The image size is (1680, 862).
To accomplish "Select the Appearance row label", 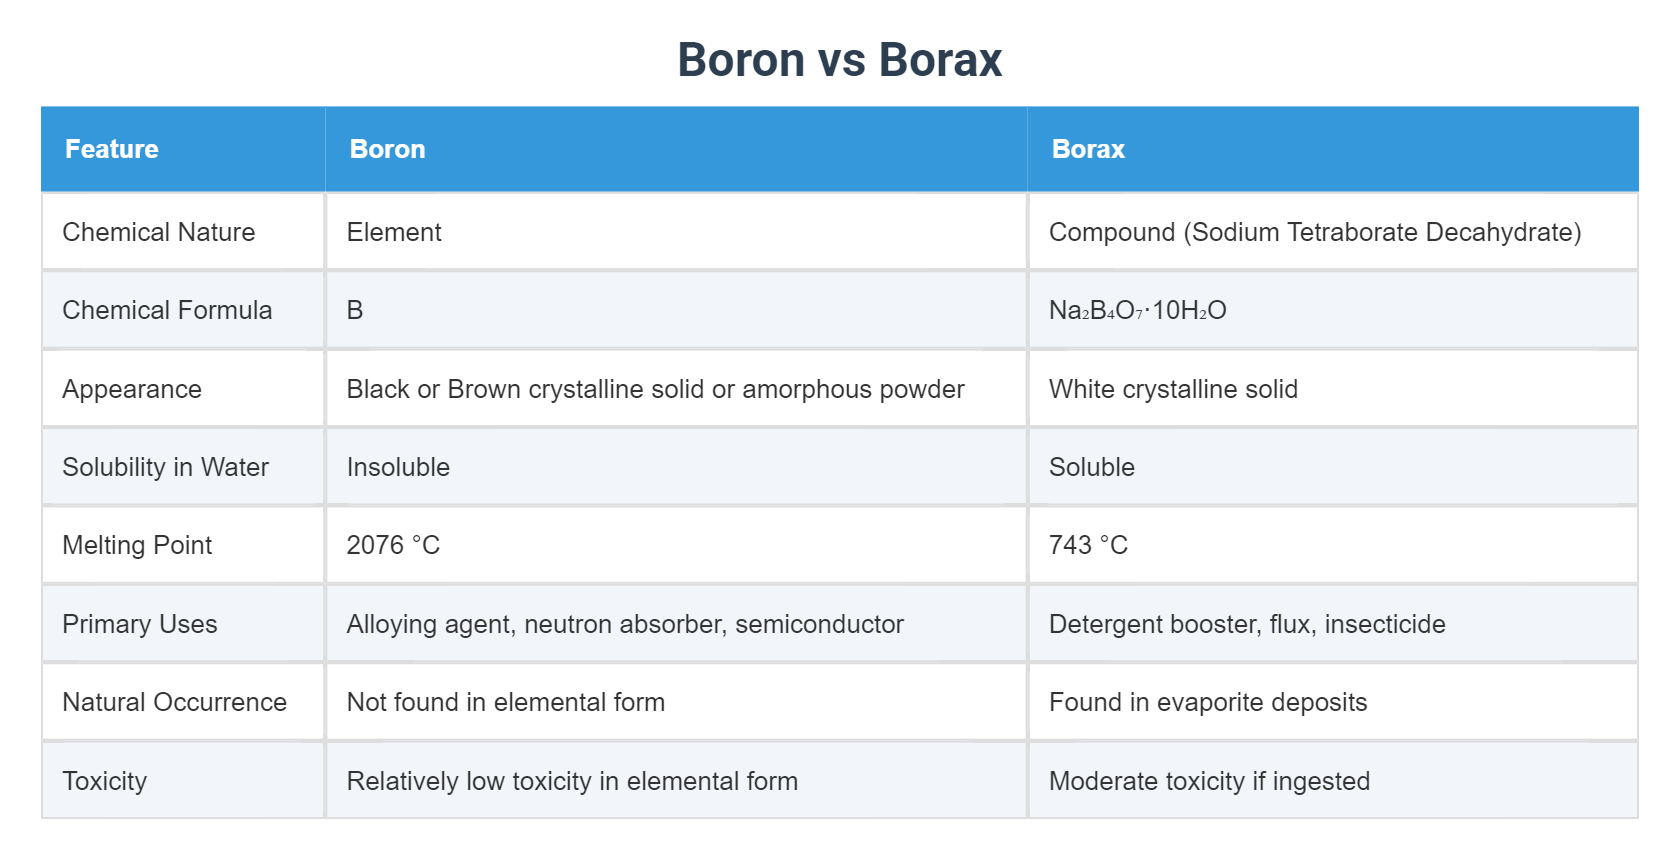I will pyautogui.click(x=132, y=389).
